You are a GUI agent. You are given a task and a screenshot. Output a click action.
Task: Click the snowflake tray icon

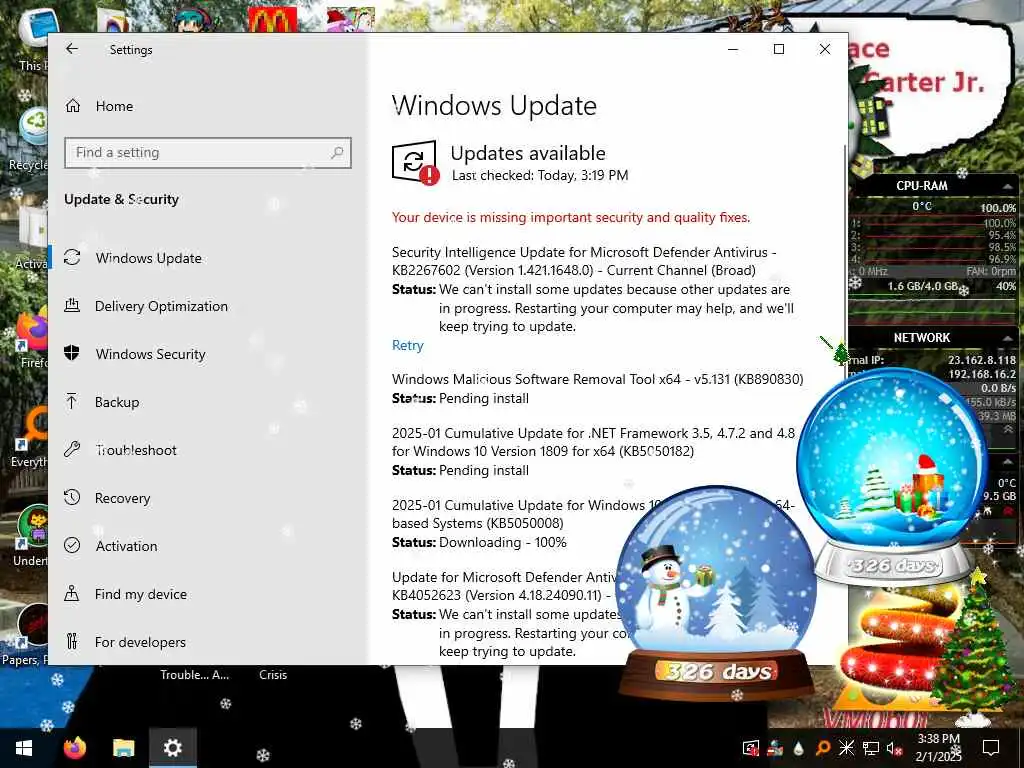click(x=846, y=748)
